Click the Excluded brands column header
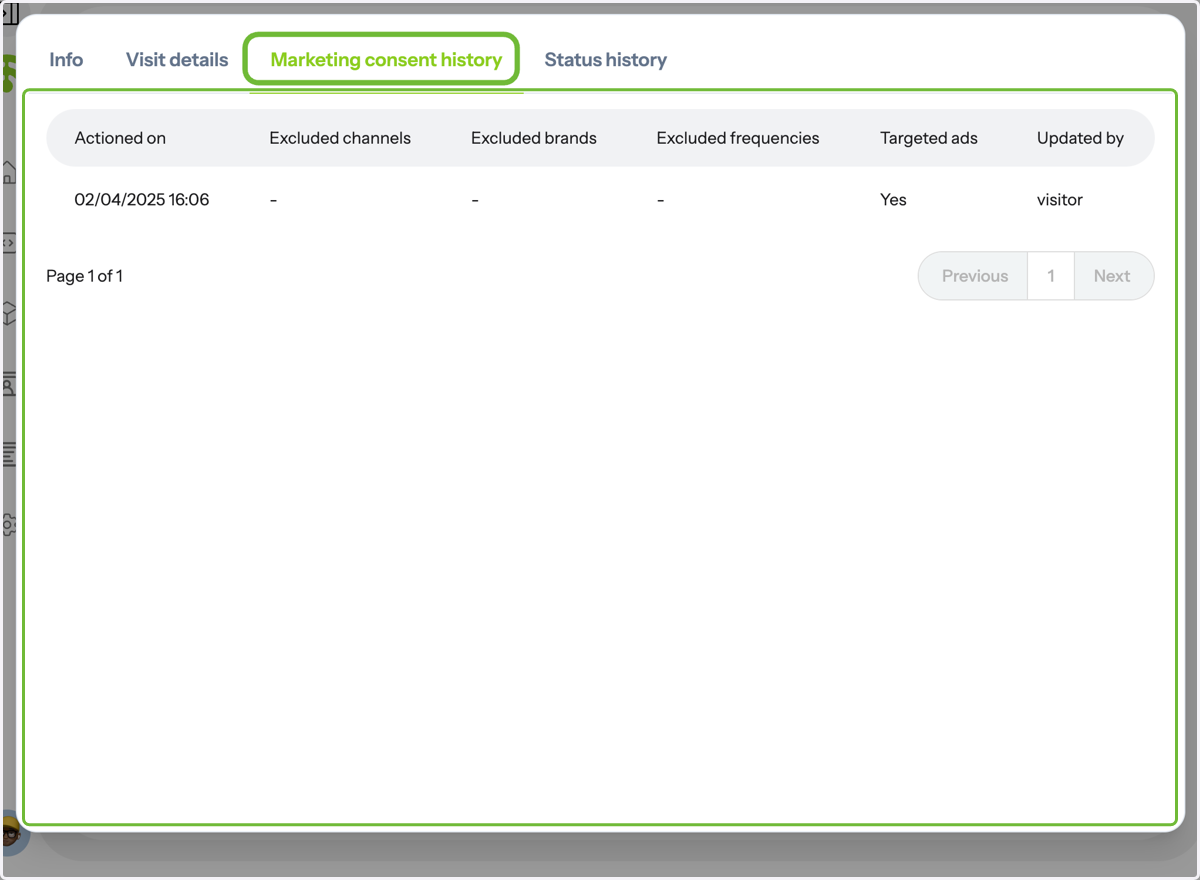The width and height of the screenshot is (1200, 880). pyautogui.click(x=534, y=138)
